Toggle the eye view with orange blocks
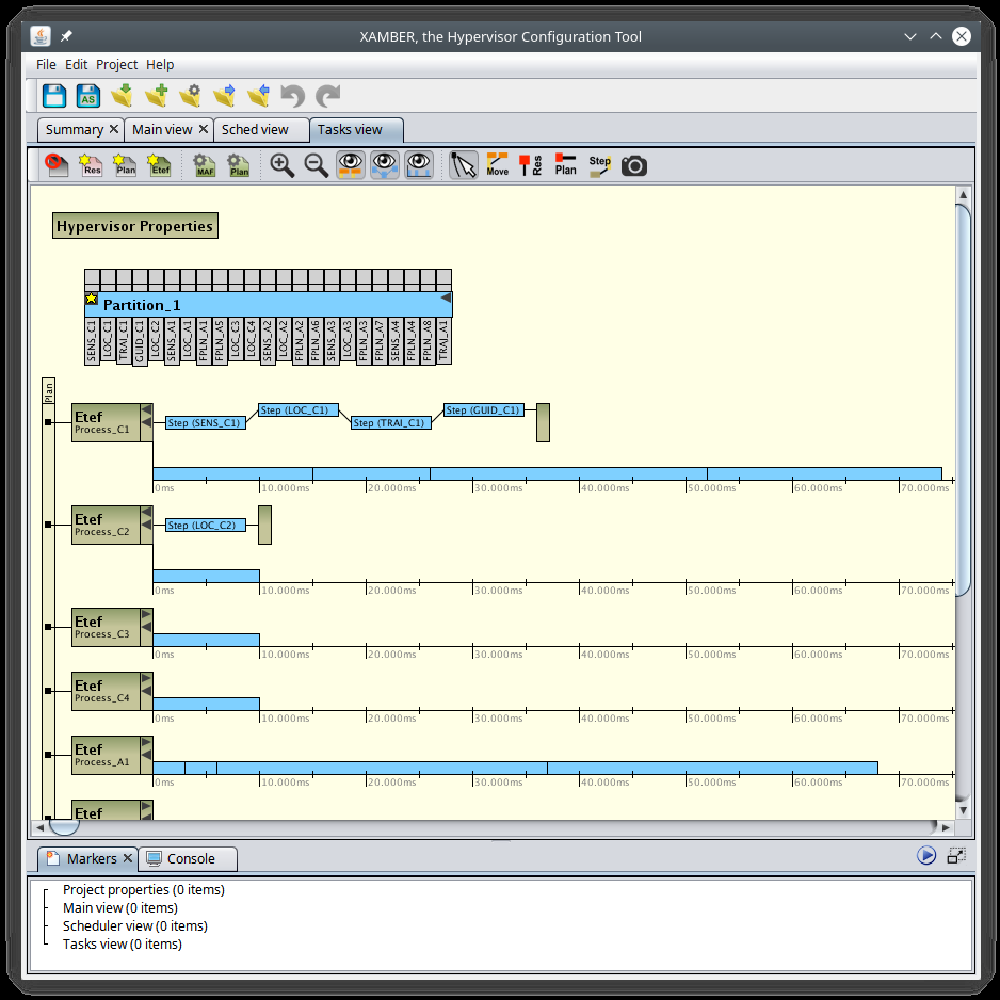 [351, 165]
